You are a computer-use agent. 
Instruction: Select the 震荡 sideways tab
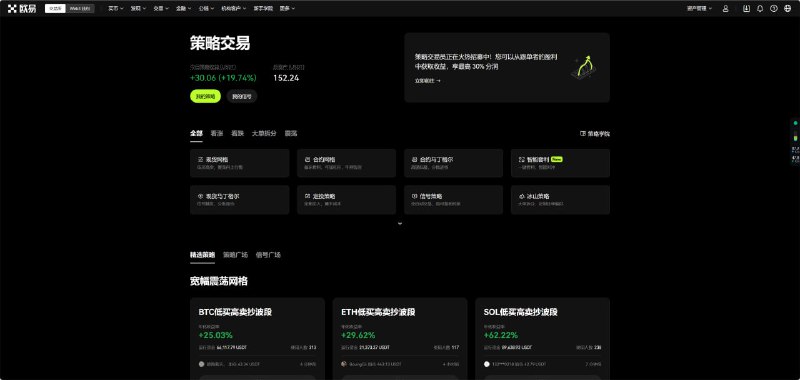(x=291, y=134)
